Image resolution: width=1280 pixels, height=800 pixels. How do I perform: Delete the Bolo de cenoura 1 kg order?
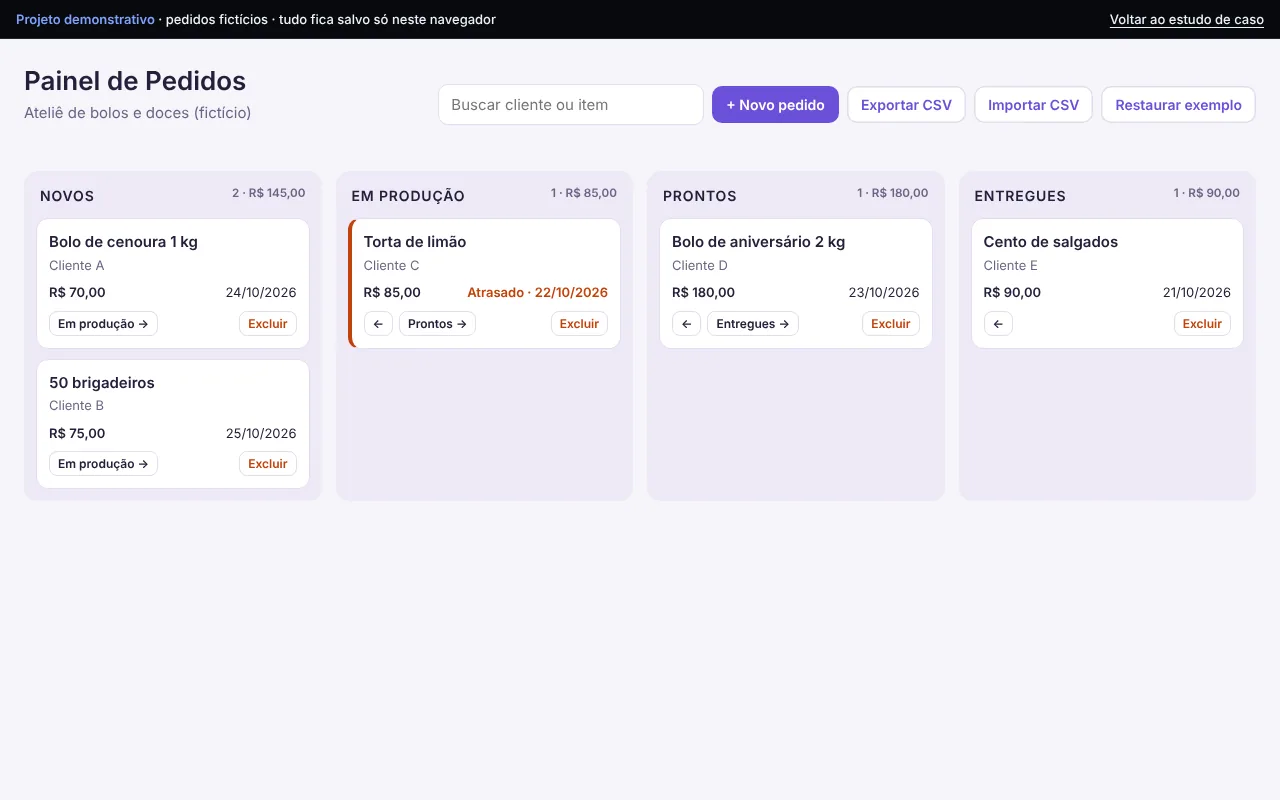tap(268, 324)
